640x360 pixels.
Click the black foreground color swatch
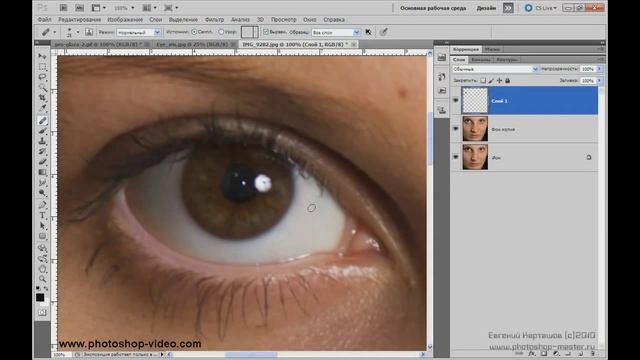[x=40, y=297]
